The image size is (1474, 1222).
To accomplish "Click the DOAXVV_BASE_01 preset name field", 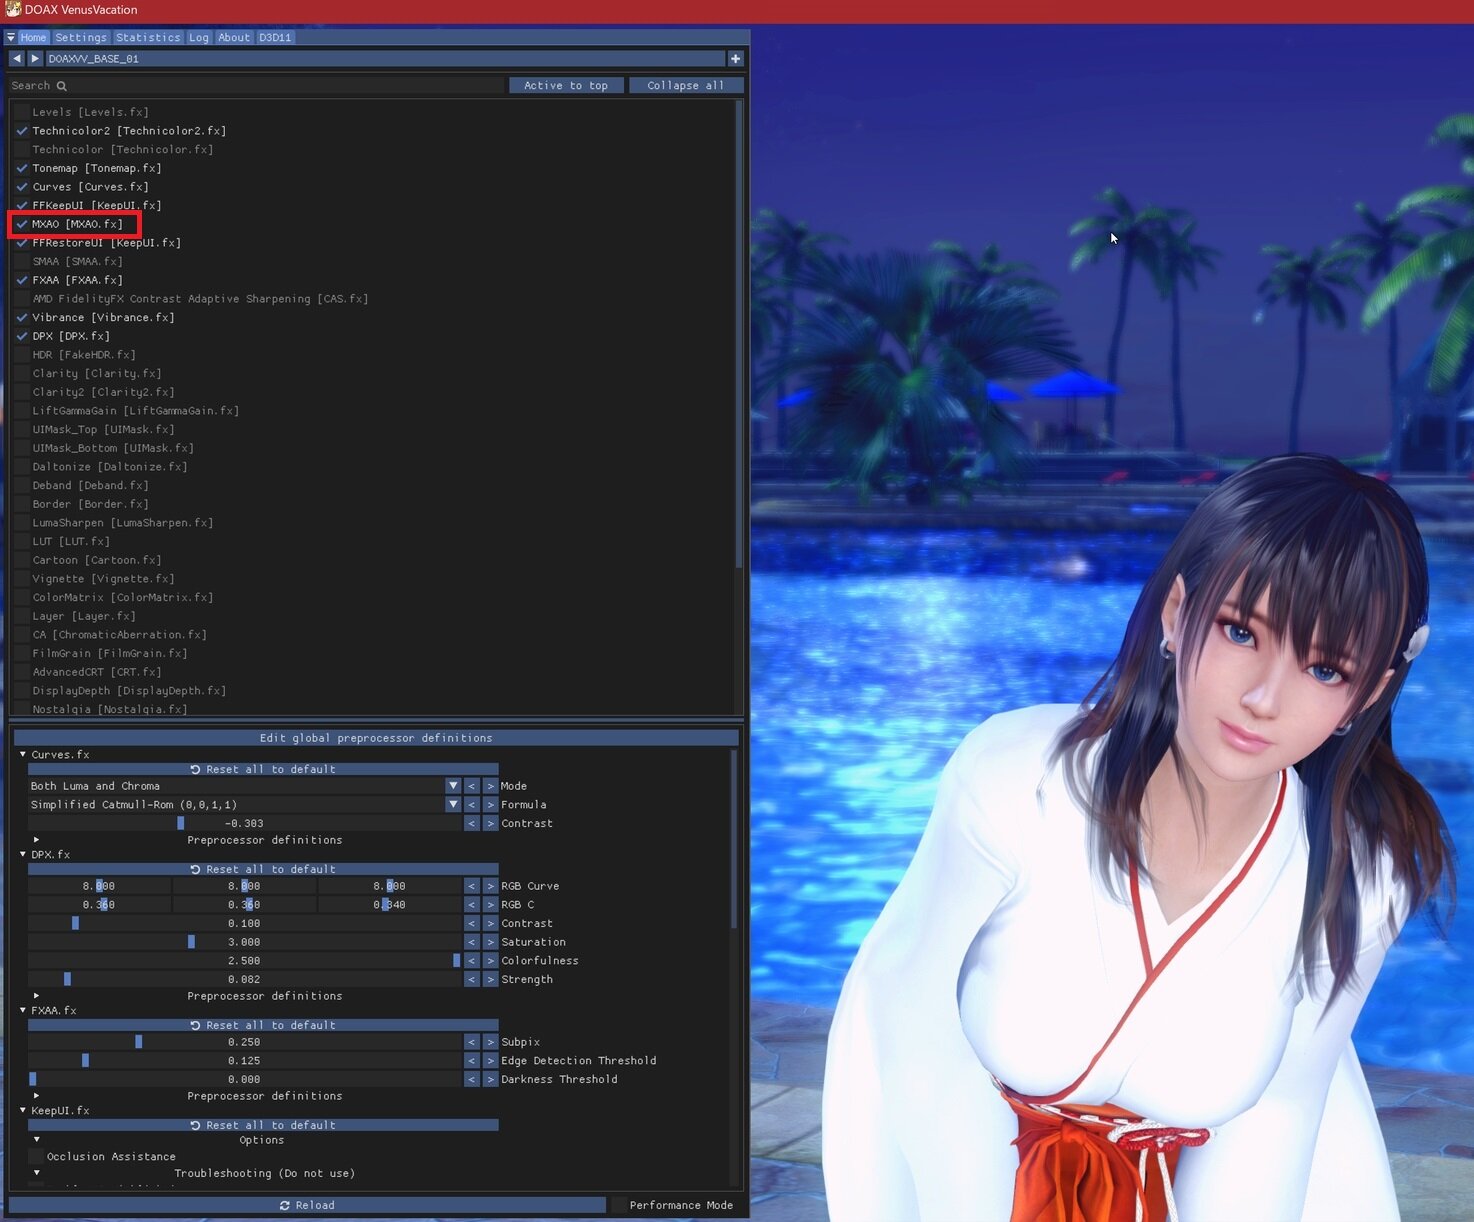I will (385, 59).
